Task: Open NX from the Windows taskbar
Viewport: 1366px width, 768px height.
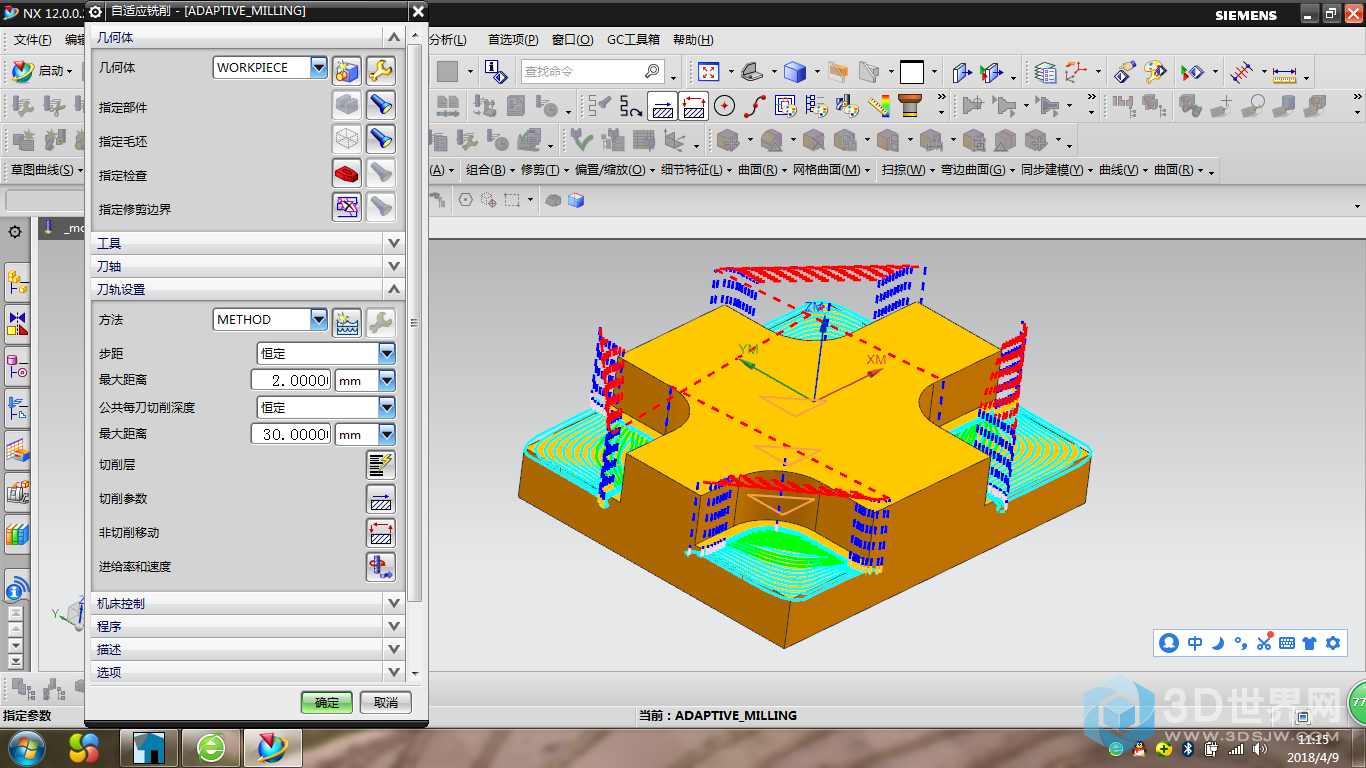Action: pos(272,747)
